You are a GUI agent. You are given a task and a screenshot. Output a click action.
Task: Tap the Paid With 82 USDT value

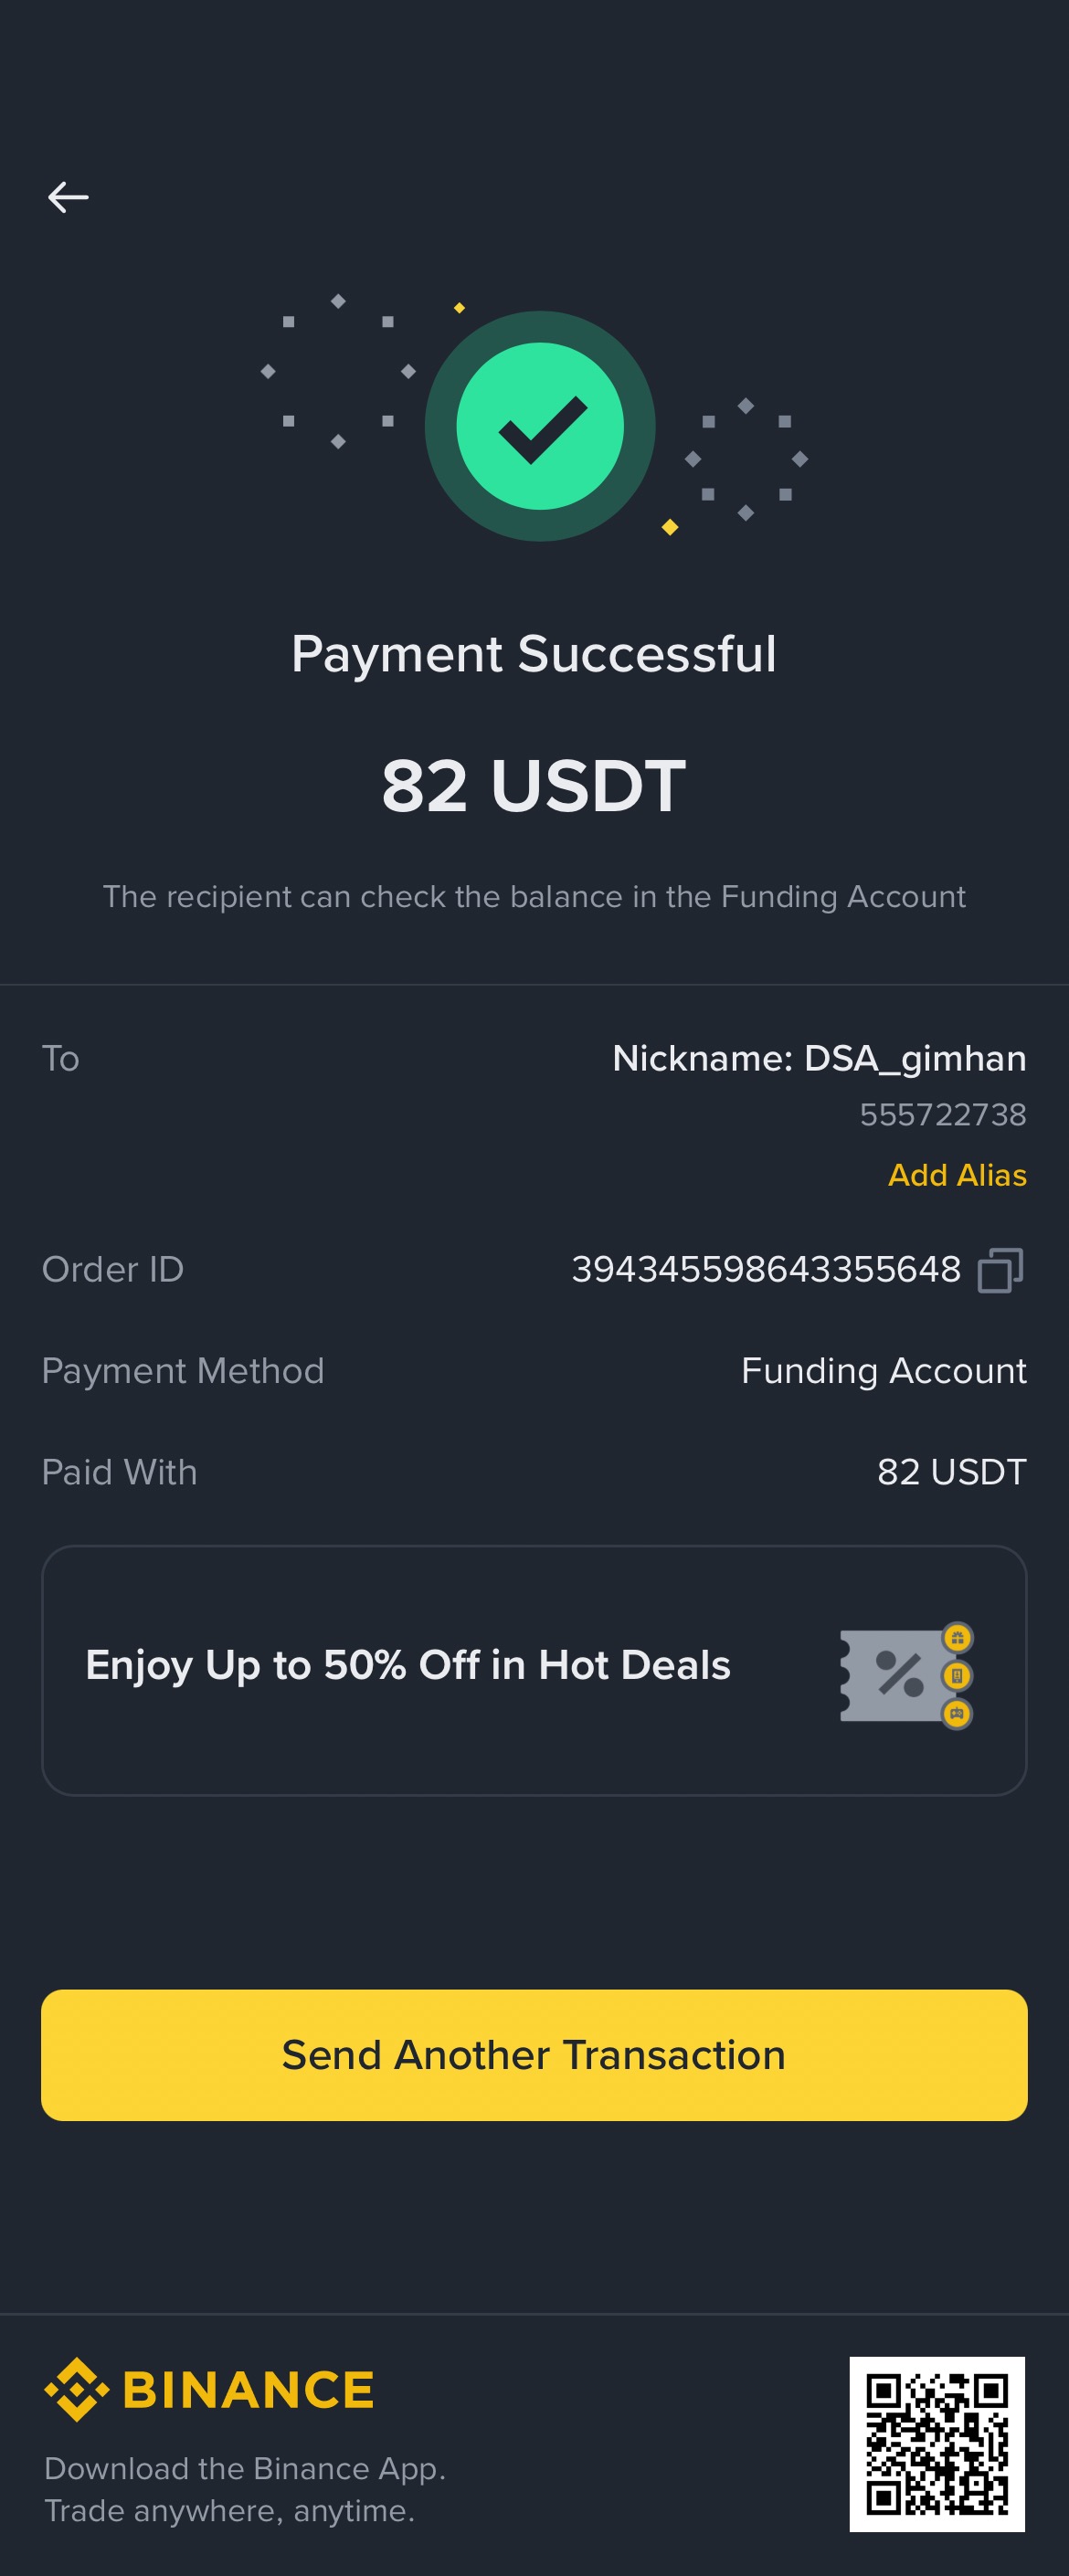pyautogui.click(x=951, y=1472)
